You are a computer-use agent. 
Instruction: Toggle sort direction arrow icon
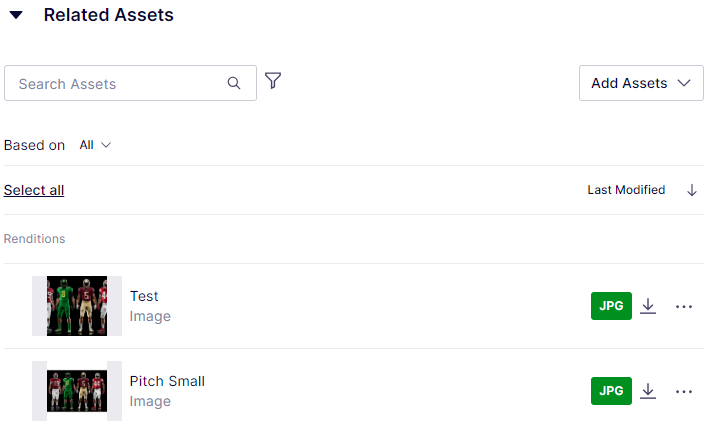691,190
